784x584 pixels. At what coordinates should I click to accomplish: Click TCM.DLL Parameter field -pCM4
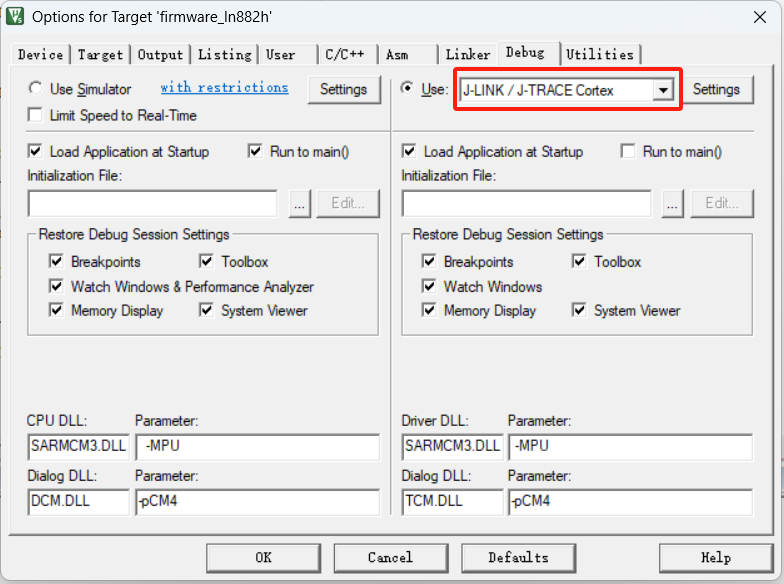(x=630, y=502)
